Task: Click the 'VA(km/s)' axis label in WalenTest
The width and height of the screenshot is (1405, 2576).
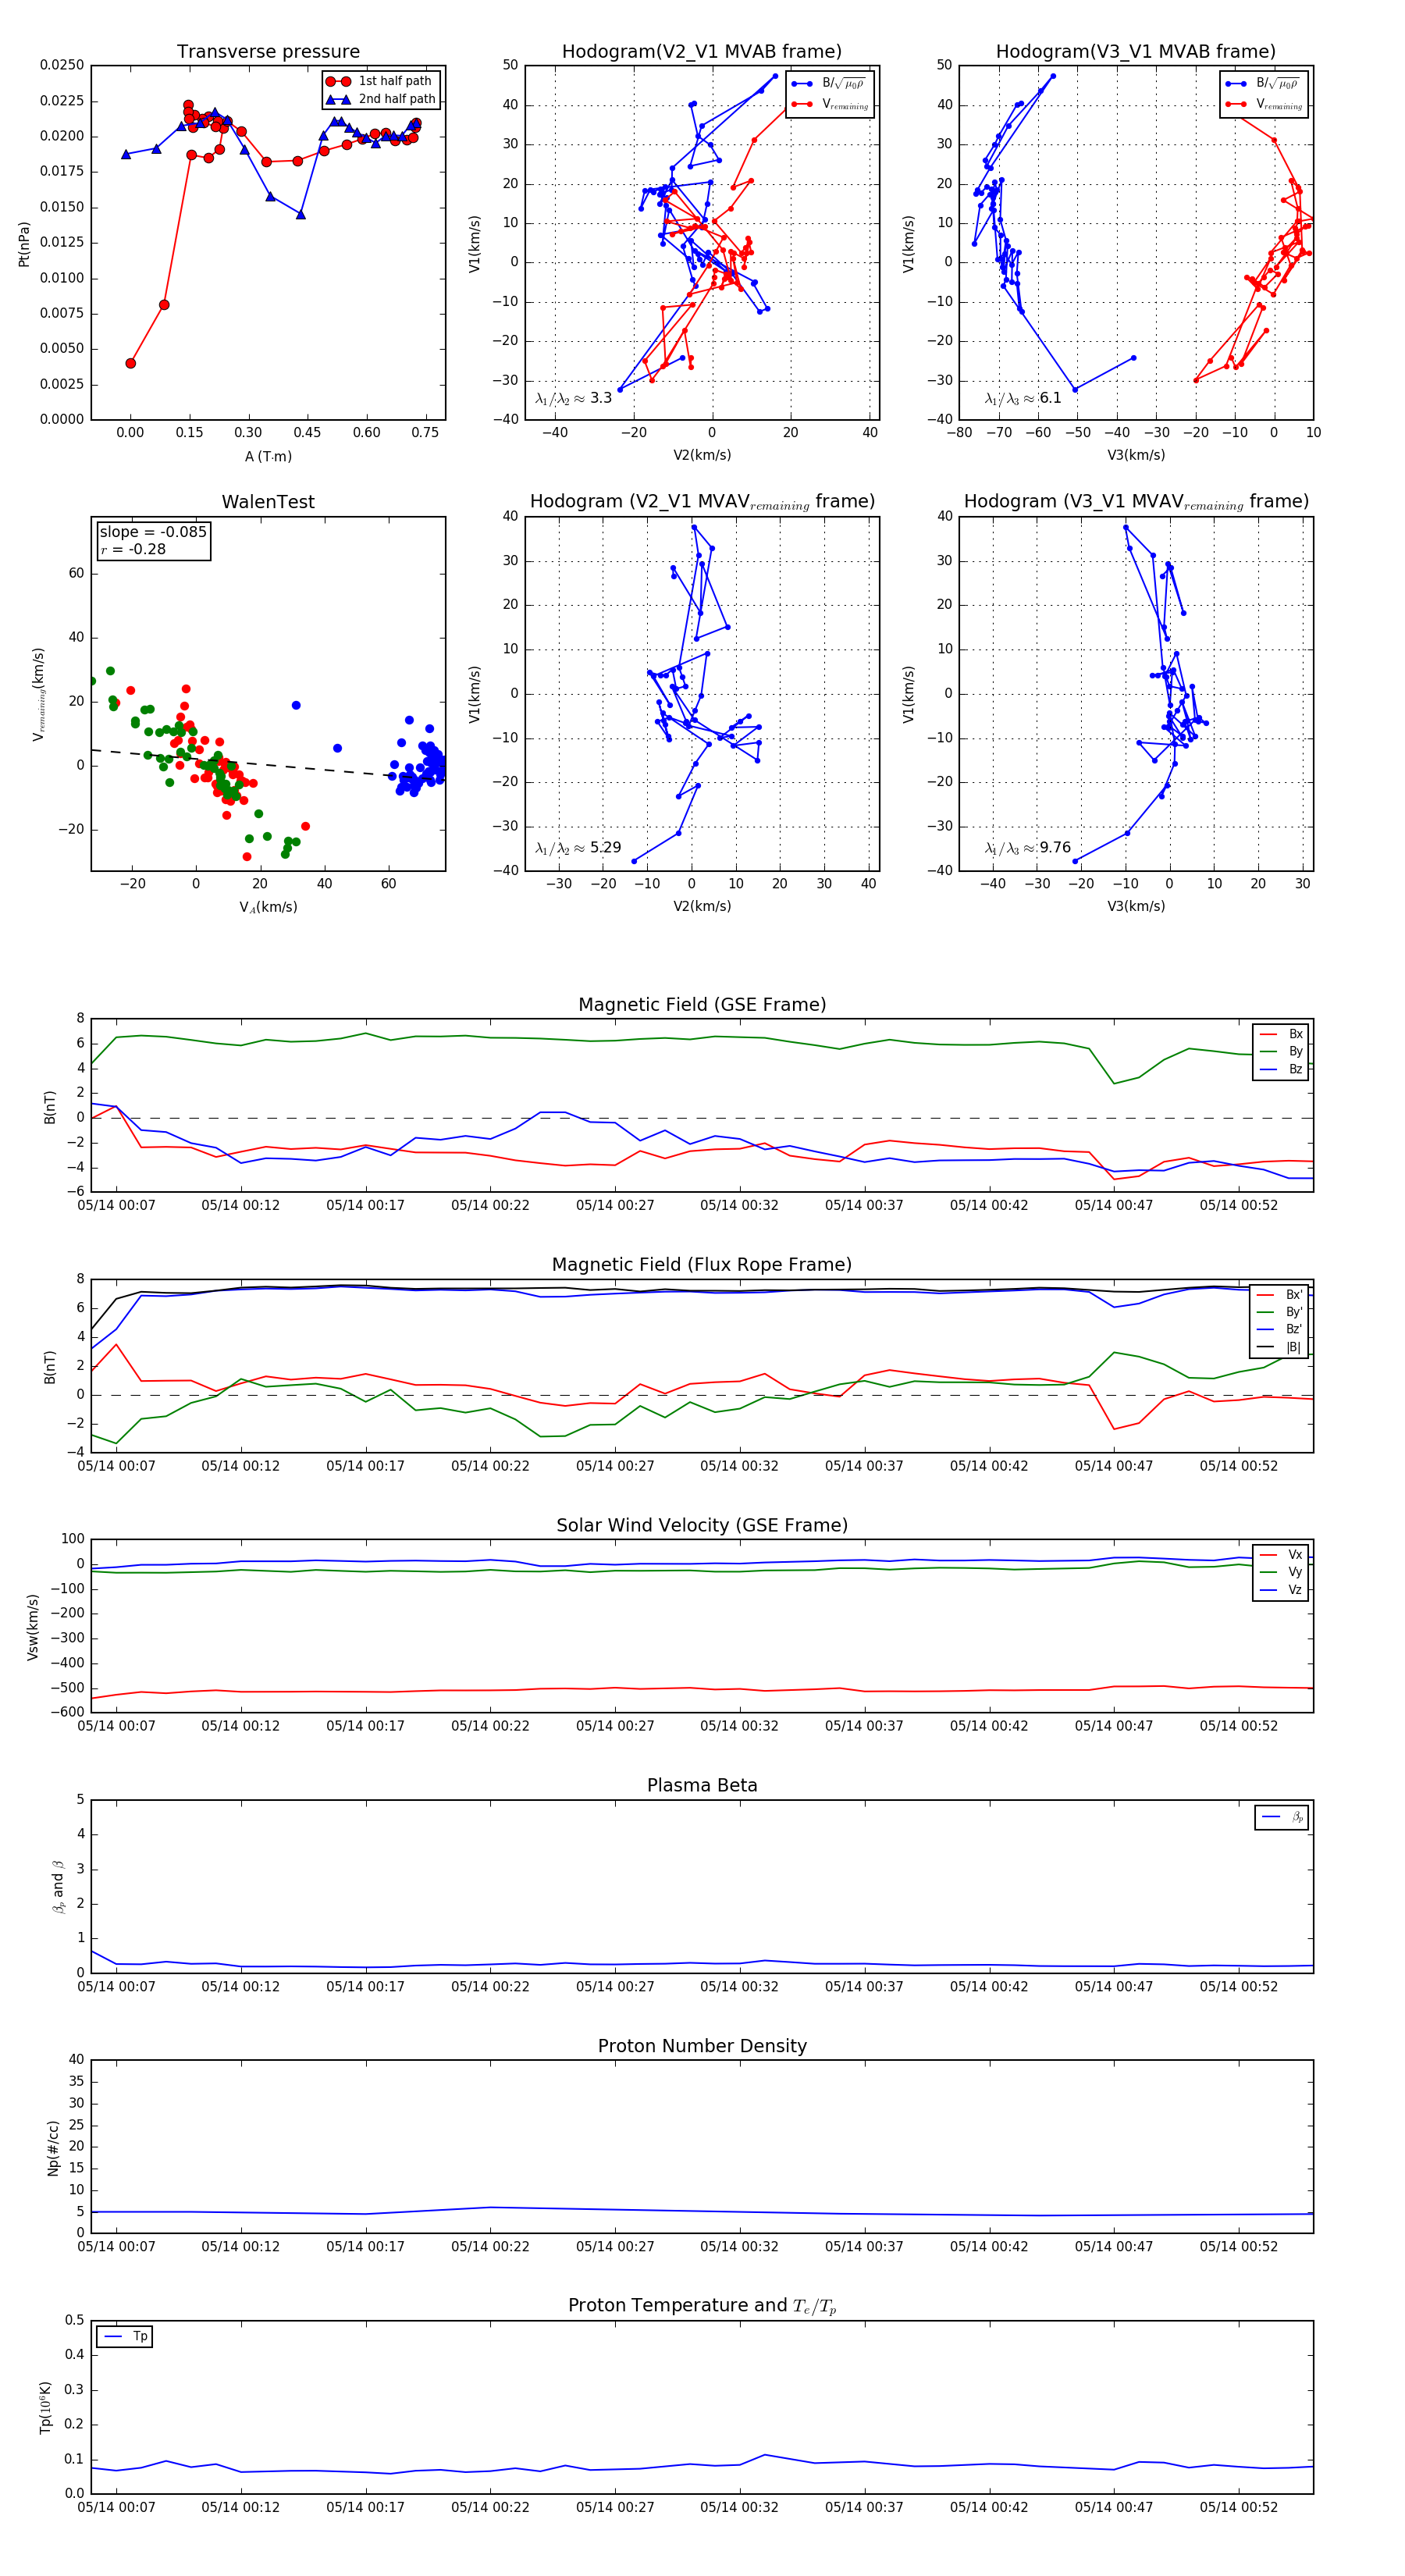Action: (268, 907)
